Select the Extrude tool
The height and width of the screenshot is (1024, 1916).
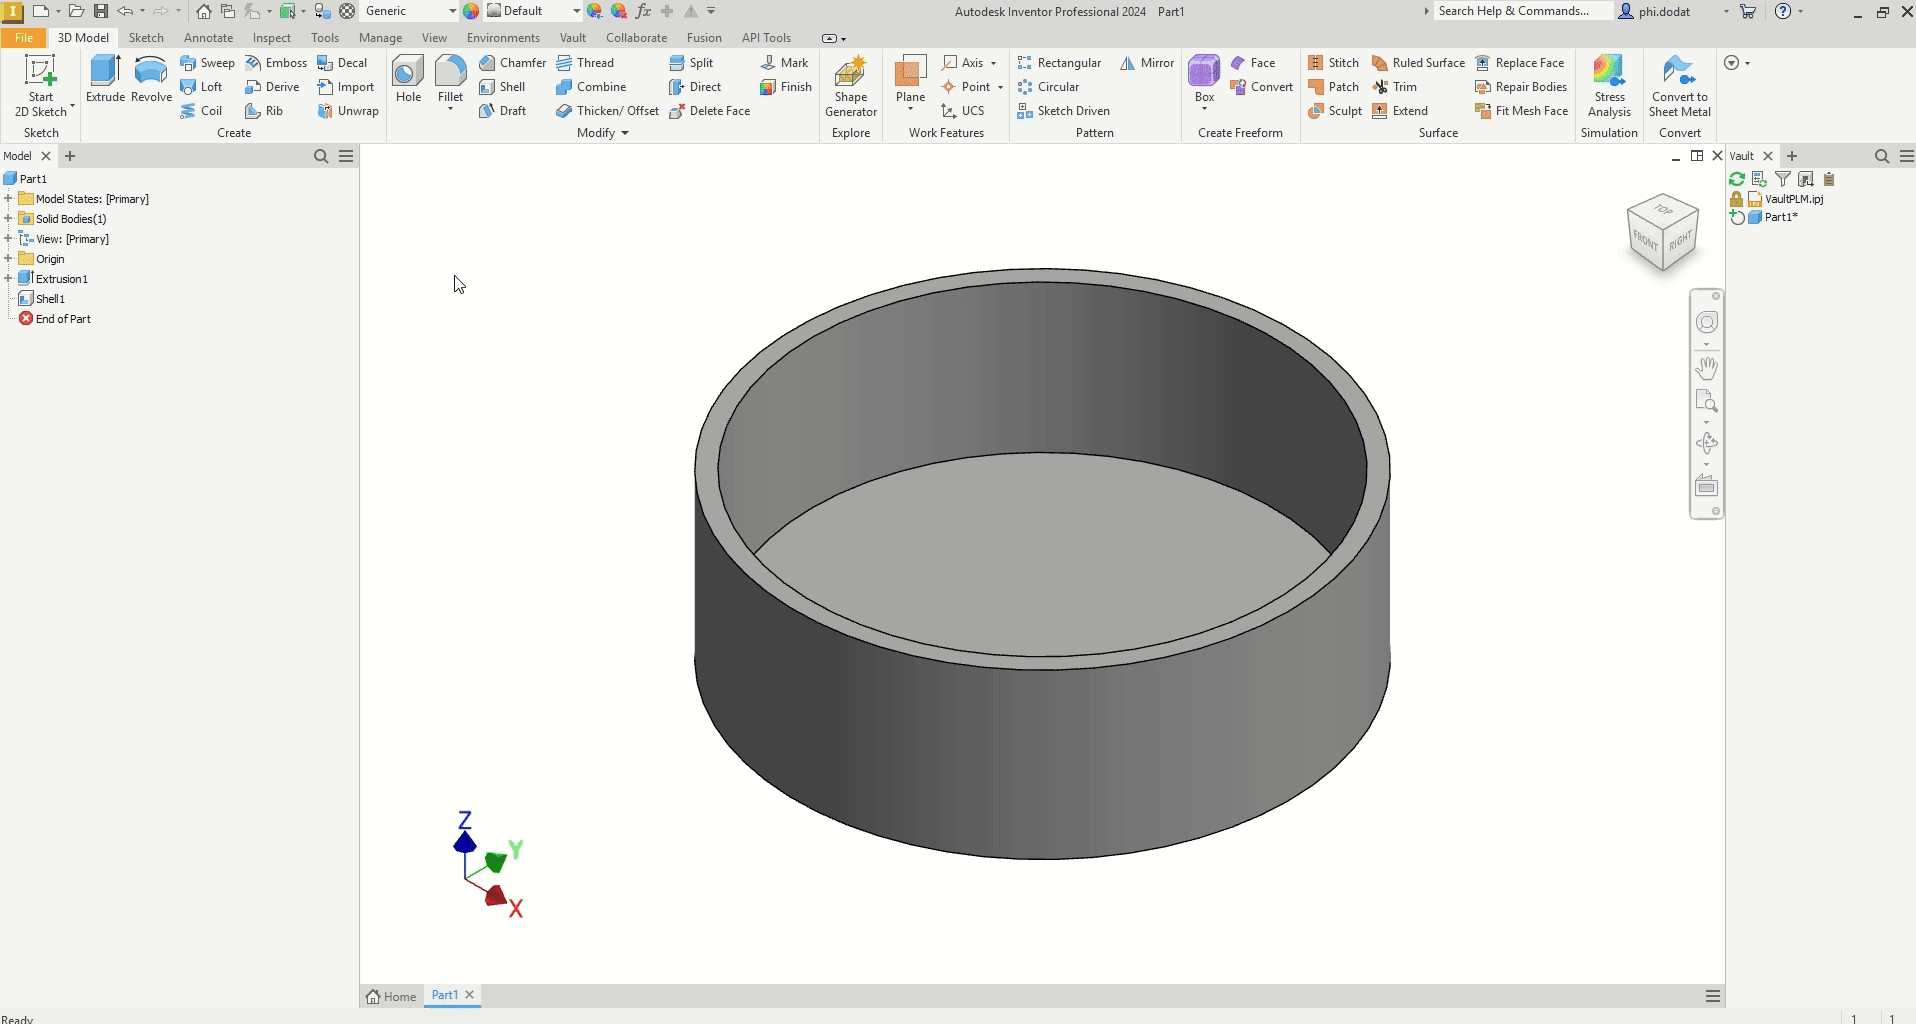pos(105,79)
